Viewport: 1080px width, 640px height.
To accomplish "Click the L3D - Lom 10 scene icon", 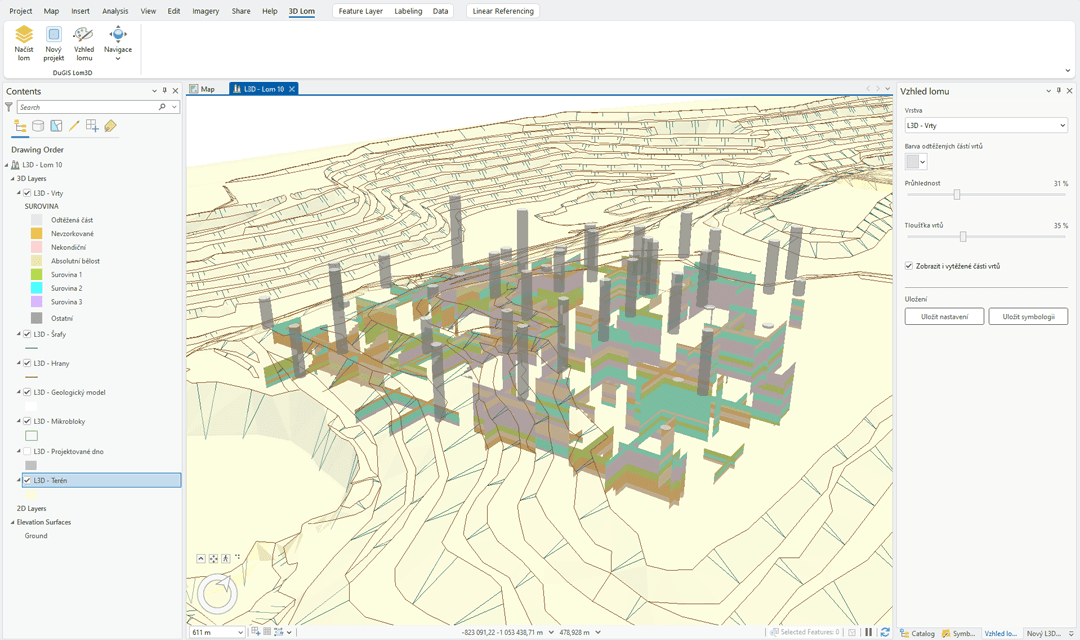I will click(15, 165).
